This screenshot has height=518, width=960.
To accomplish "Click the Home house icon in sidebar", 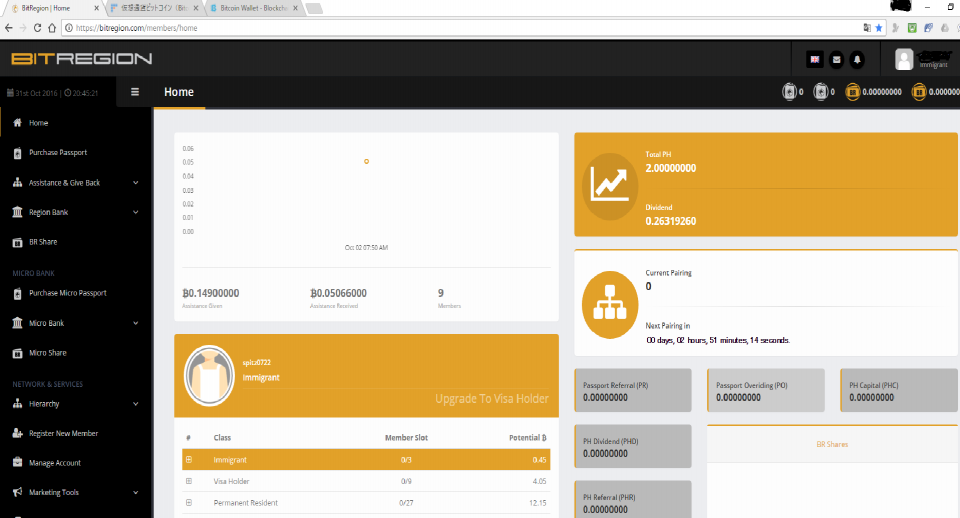I will pyautogui.click(x=17, y=122).
